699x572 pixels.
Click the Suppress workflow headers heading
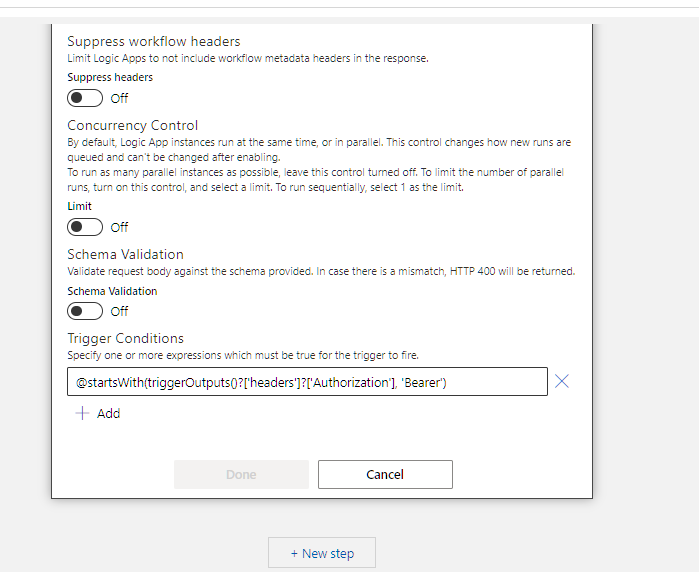coord(153,42)
